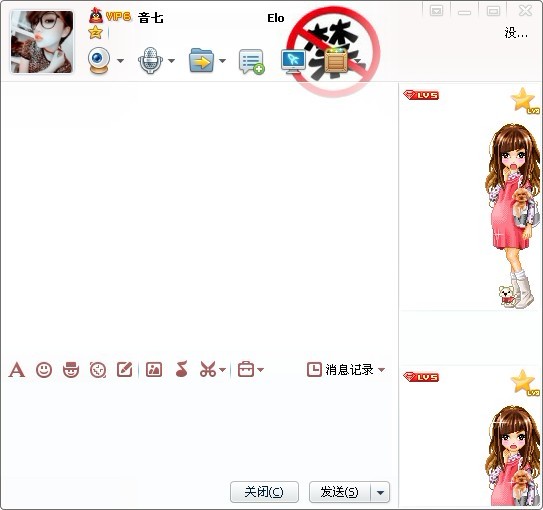This screenshot has height=510, width=543.
Task: Open the contact's avatar photo
Action: (42, 42)
